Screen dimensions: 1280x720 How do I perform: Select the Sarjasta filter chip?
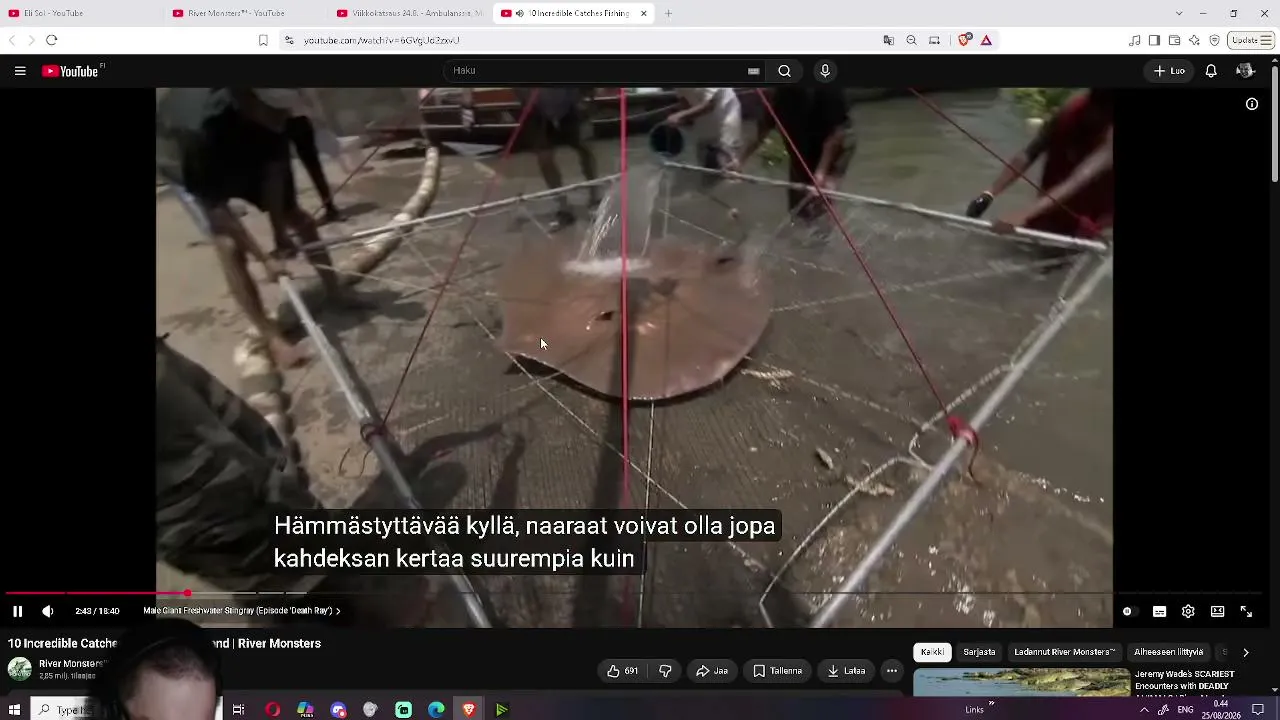tap(979, 652)
